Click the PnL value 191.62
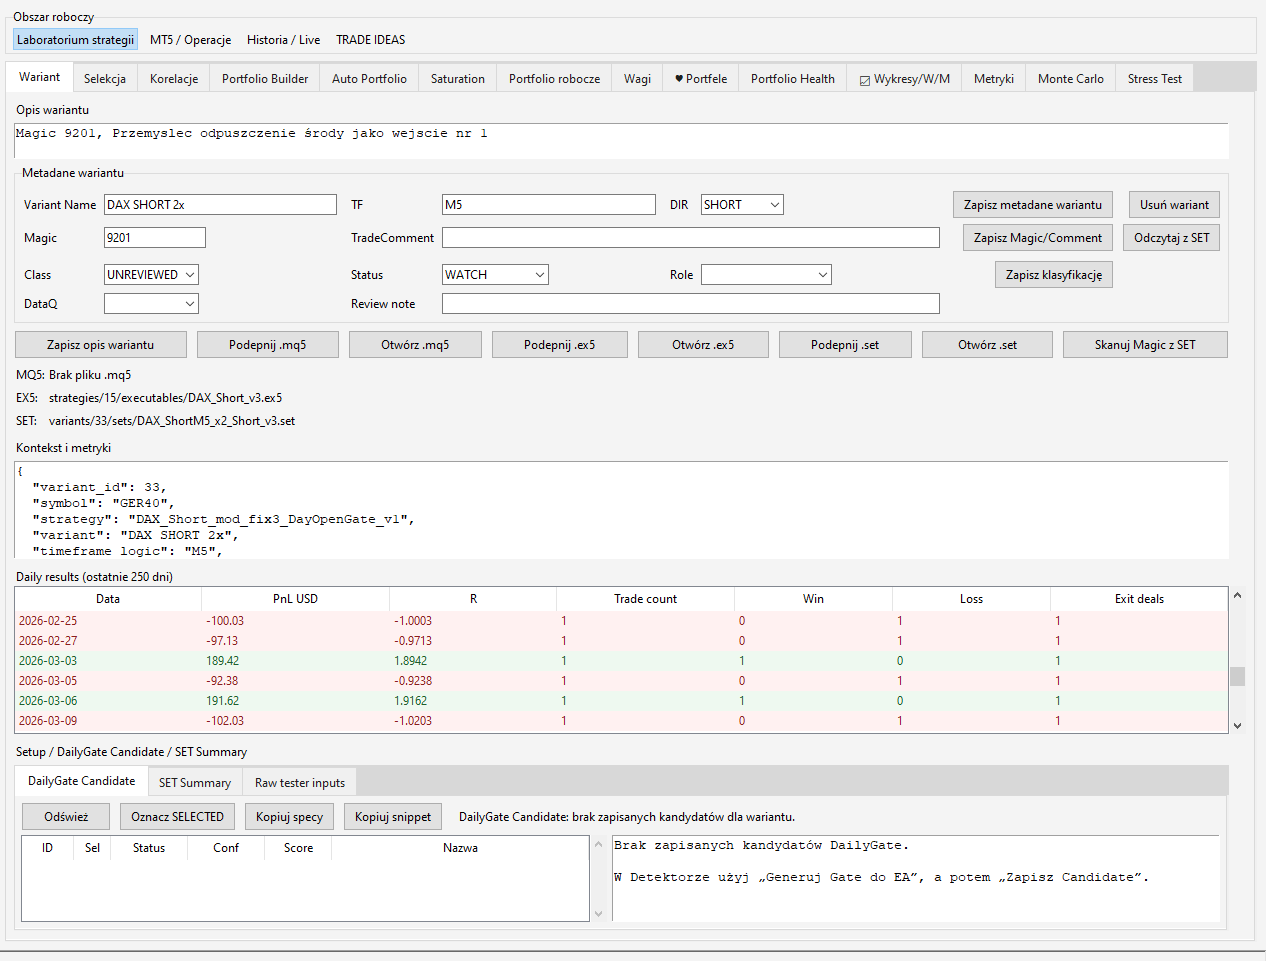Image resolution: width=1266 pixels, height=961 pixels. pyautogui.click(x=224, y=701)
